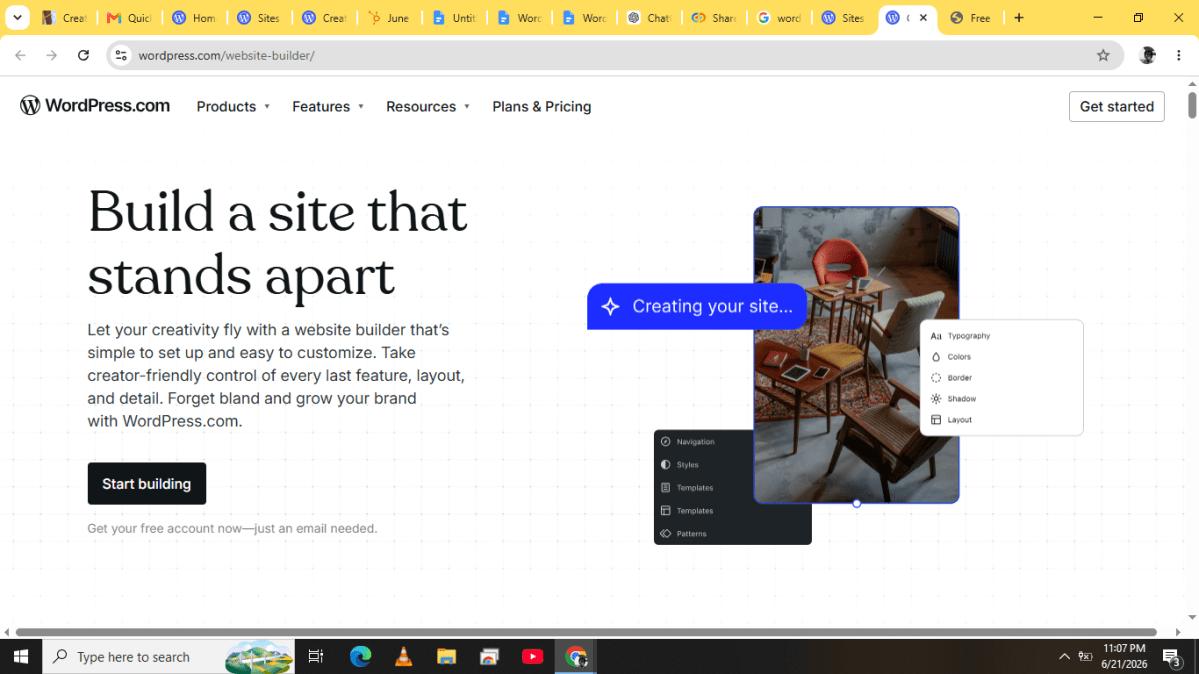The image size is (1199, 674).
Task: Click the Patterns diamond icon
Action: click(x=665, y=533)
